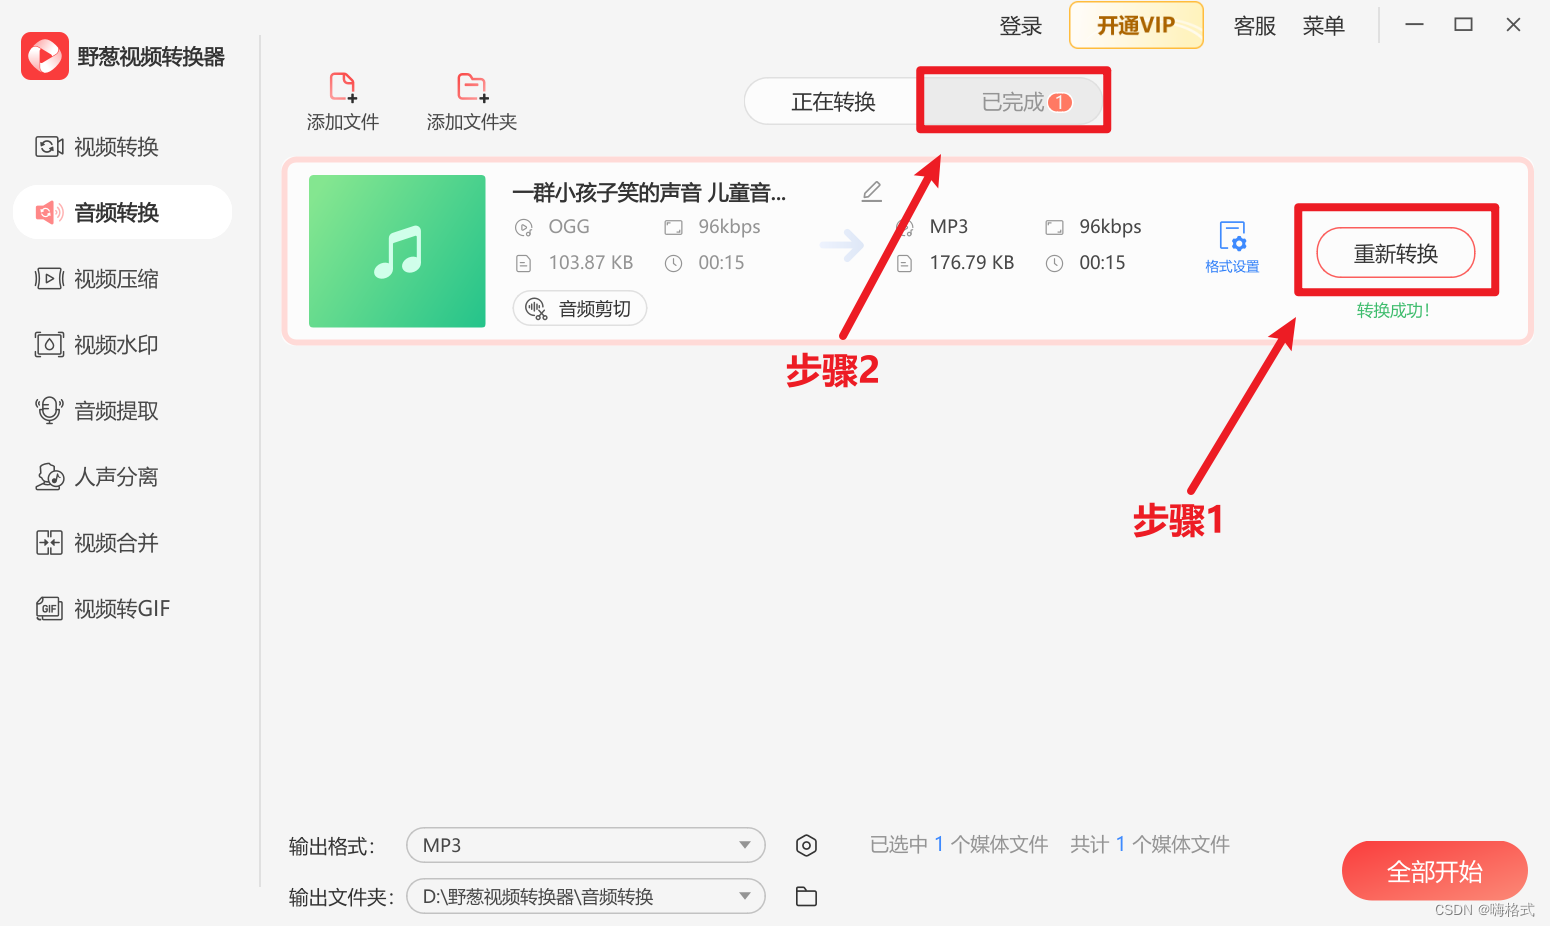Viewport: 1550px width, 926px height.
Task: Click the pencil rename icon
Action: pos(872,191)
